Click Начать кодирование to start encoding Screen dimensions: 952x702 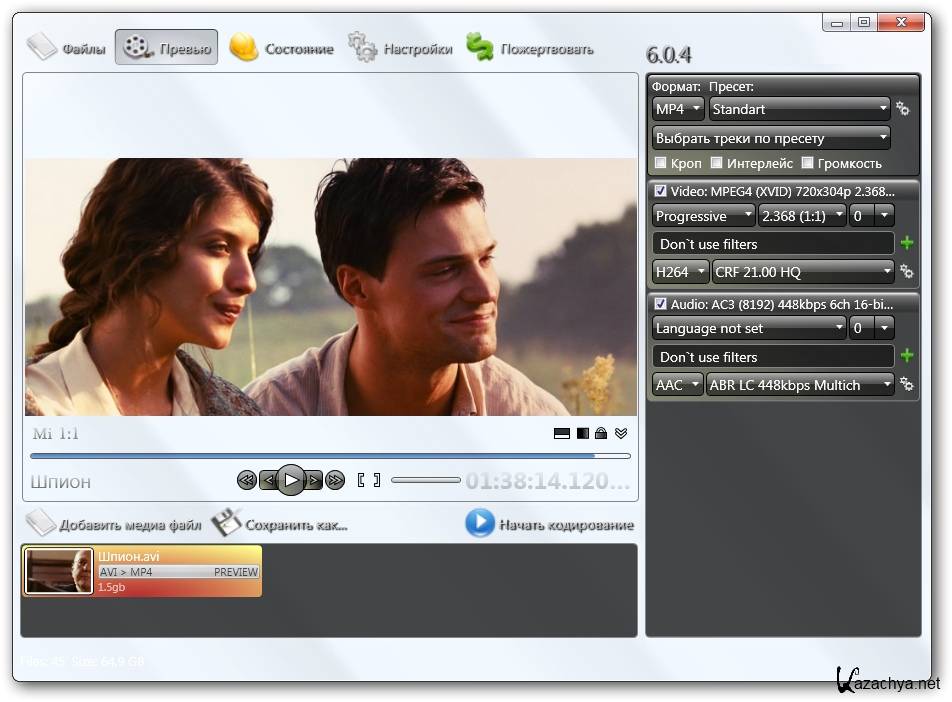pyautogui.click(x=550, y=524)
